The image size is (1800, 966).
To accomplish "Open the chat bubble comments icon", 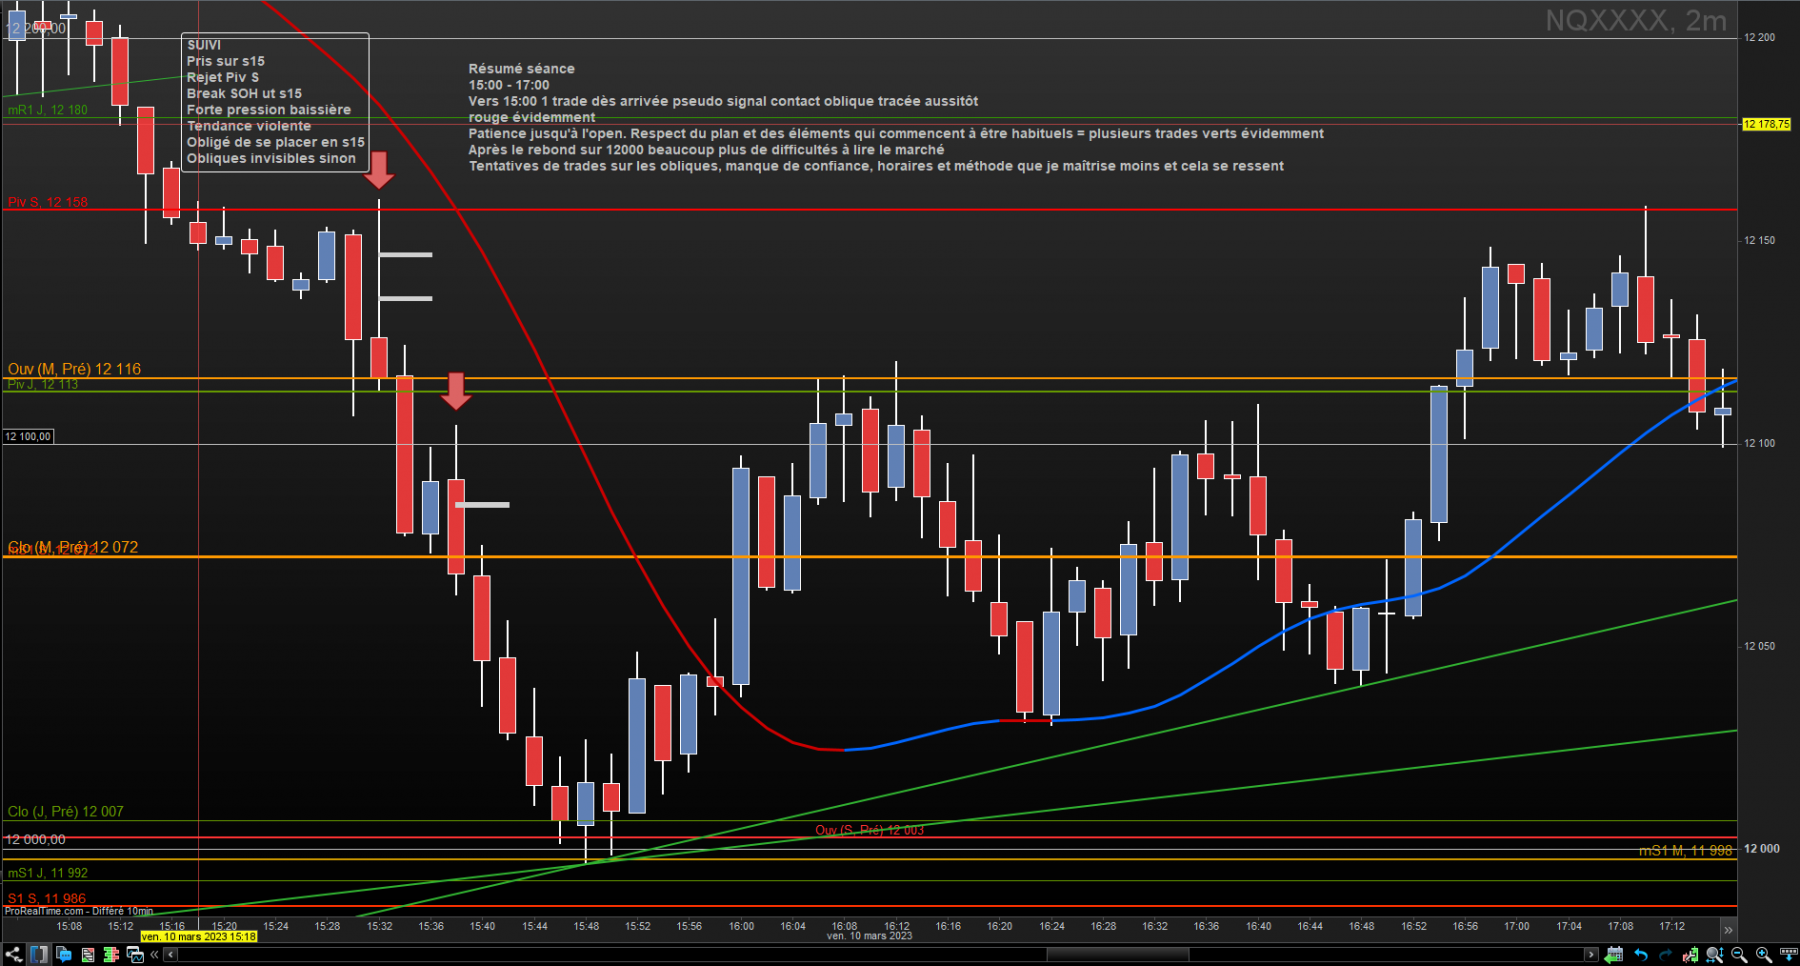I will [x=64, y=955].
